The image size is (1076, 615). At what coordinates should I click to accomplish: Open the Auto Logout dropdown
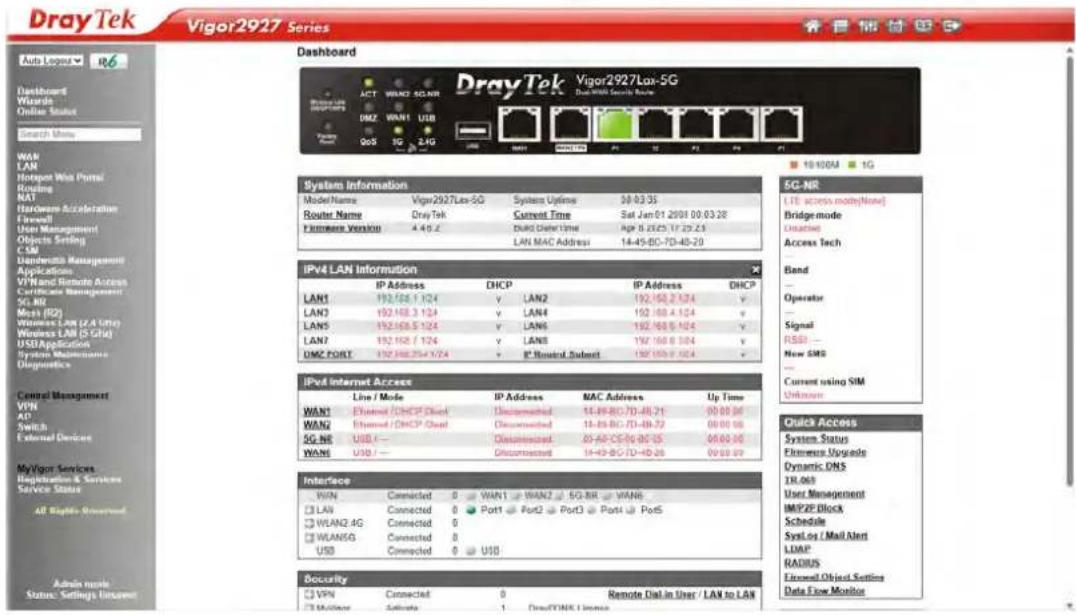[51, 60]
